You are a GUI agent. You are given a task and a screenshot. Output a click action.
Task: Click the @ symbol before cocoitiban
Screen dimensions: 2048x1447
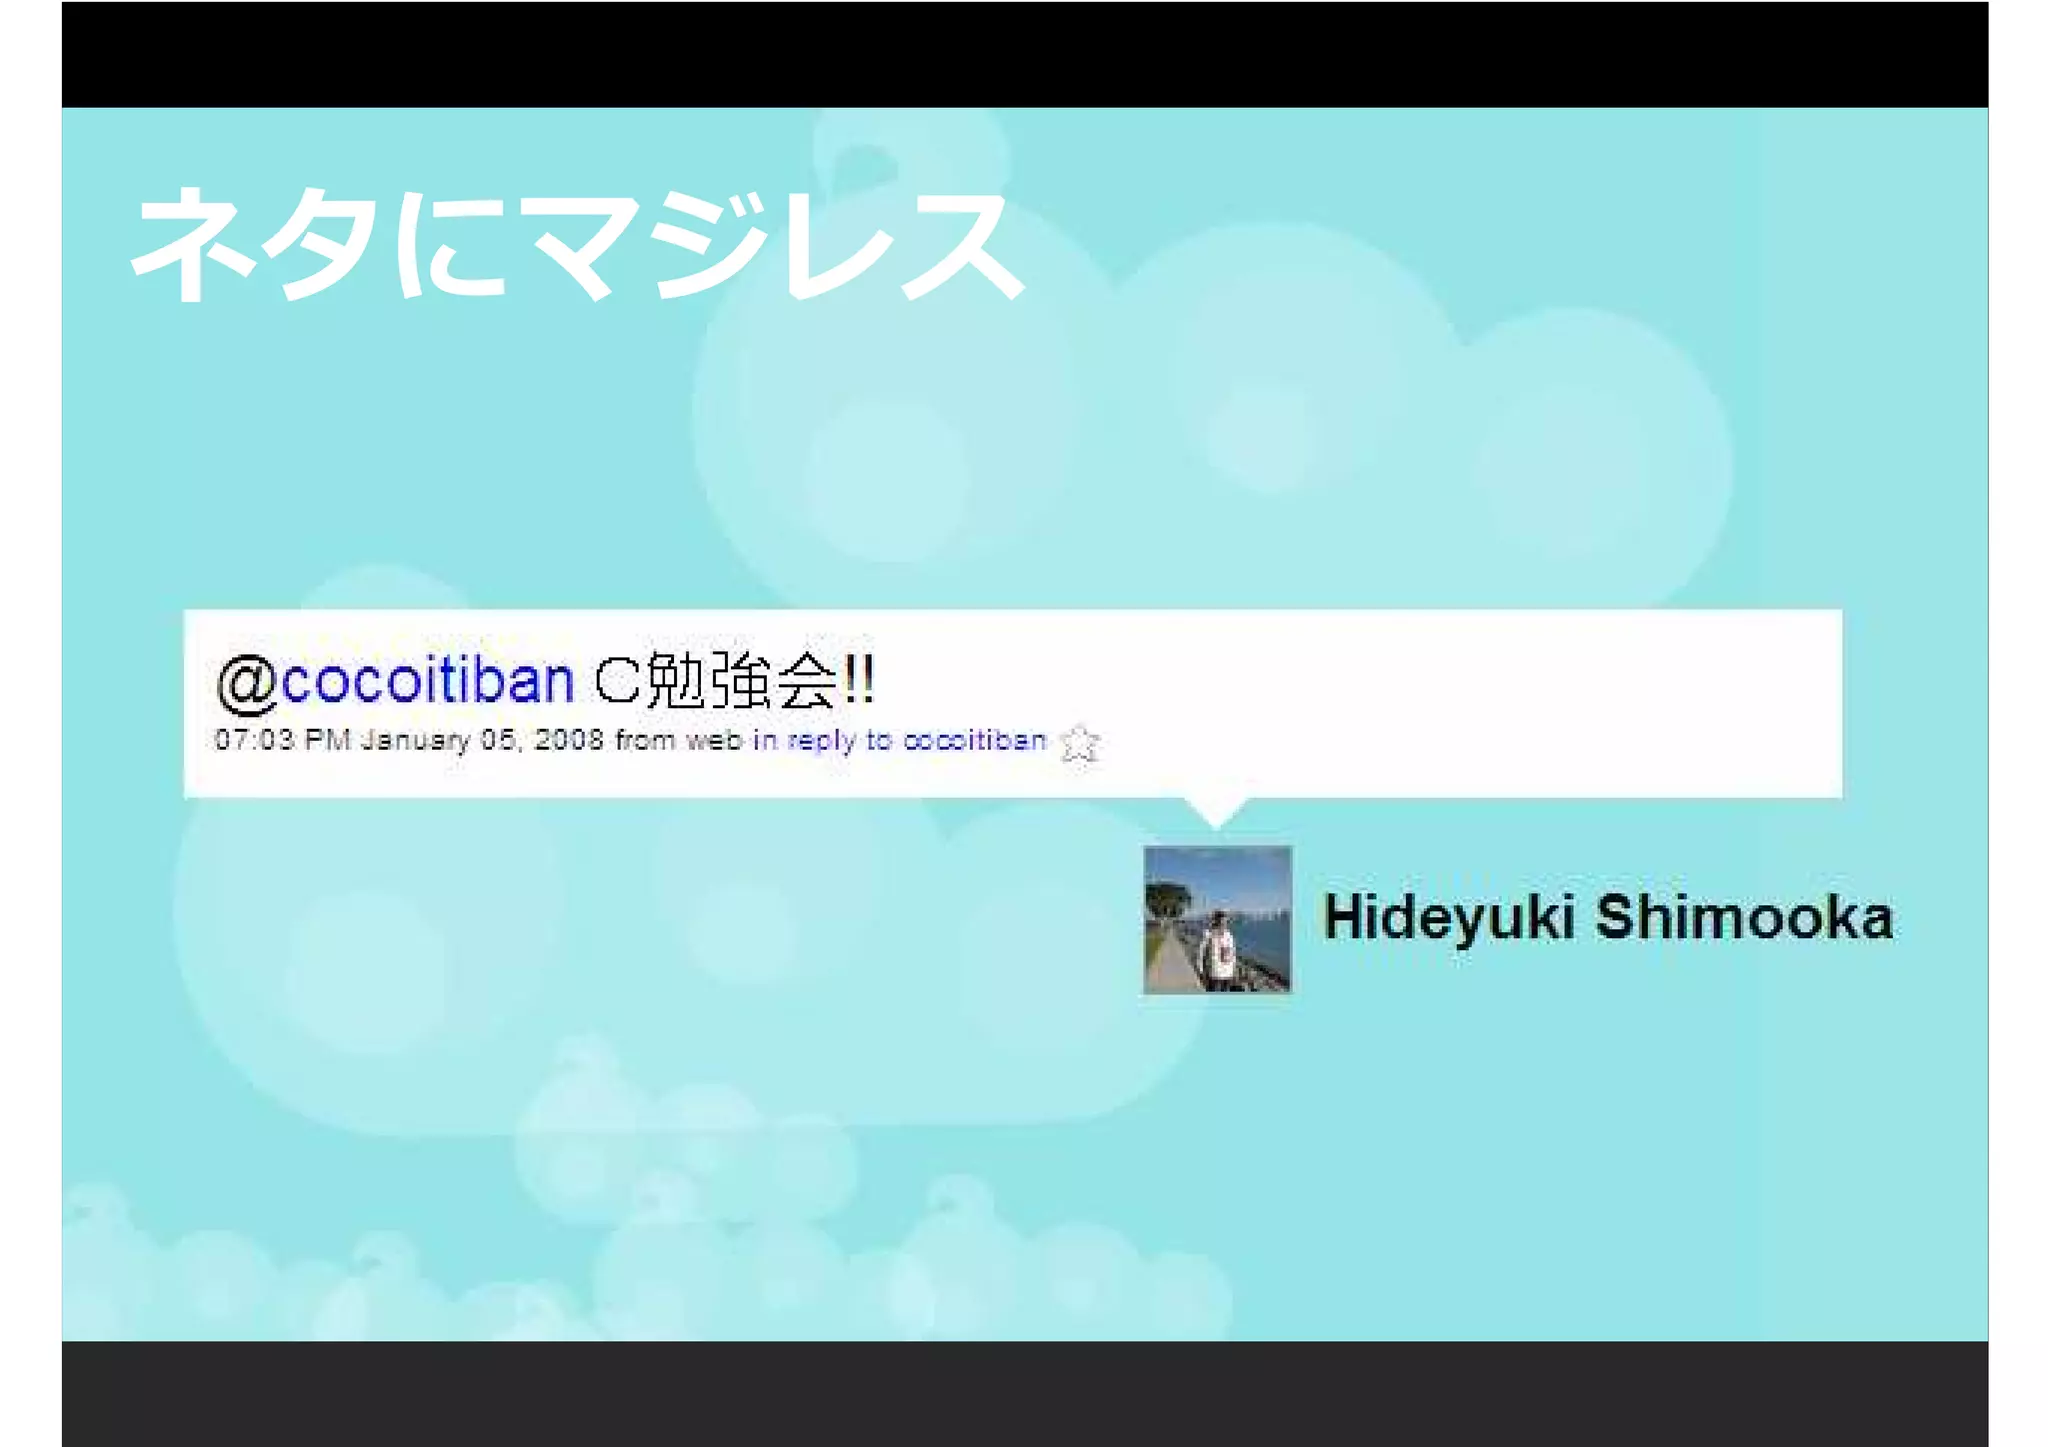[246, 683]
